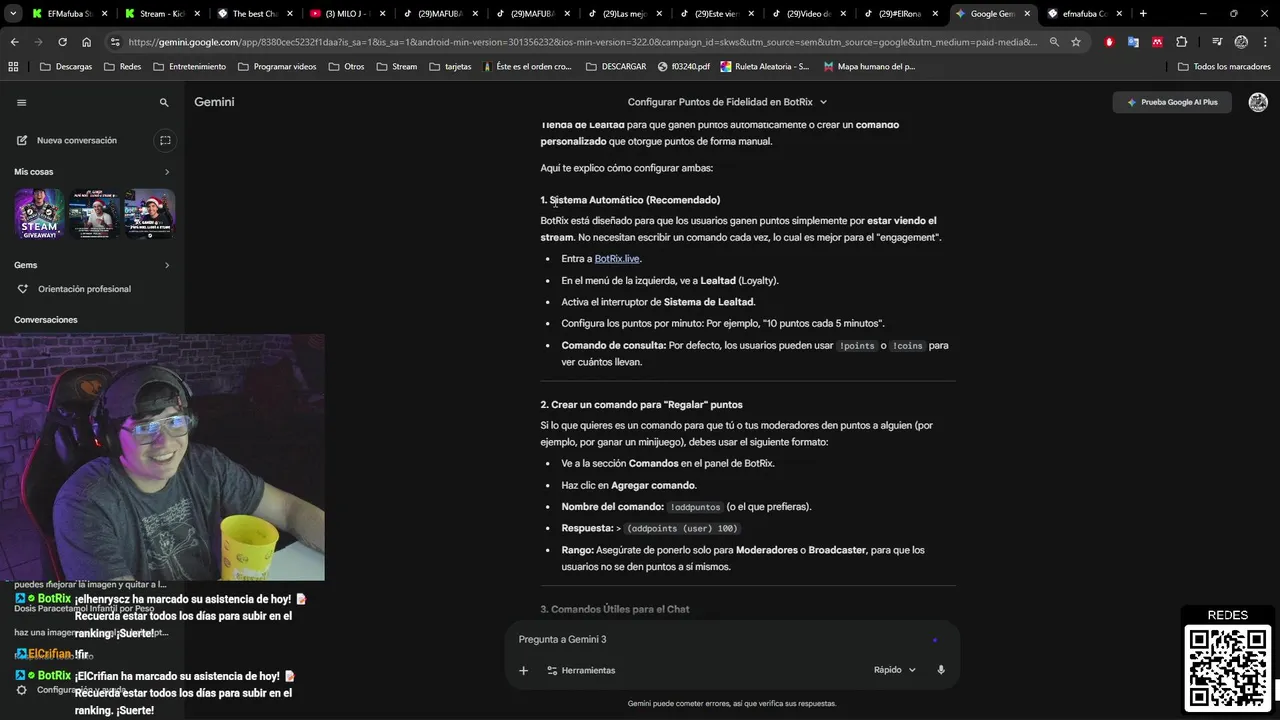Open the Rápido model selector dropdown

click(x=895, y=670)
